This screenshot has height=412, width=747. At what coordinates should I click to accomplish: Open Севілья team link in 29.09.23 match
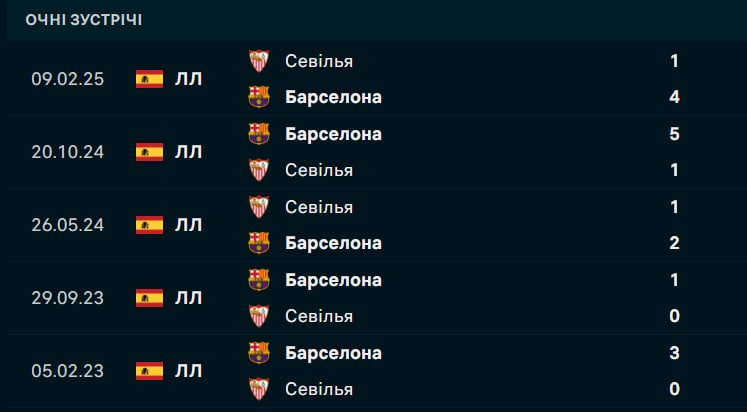(x=318, y=316)
